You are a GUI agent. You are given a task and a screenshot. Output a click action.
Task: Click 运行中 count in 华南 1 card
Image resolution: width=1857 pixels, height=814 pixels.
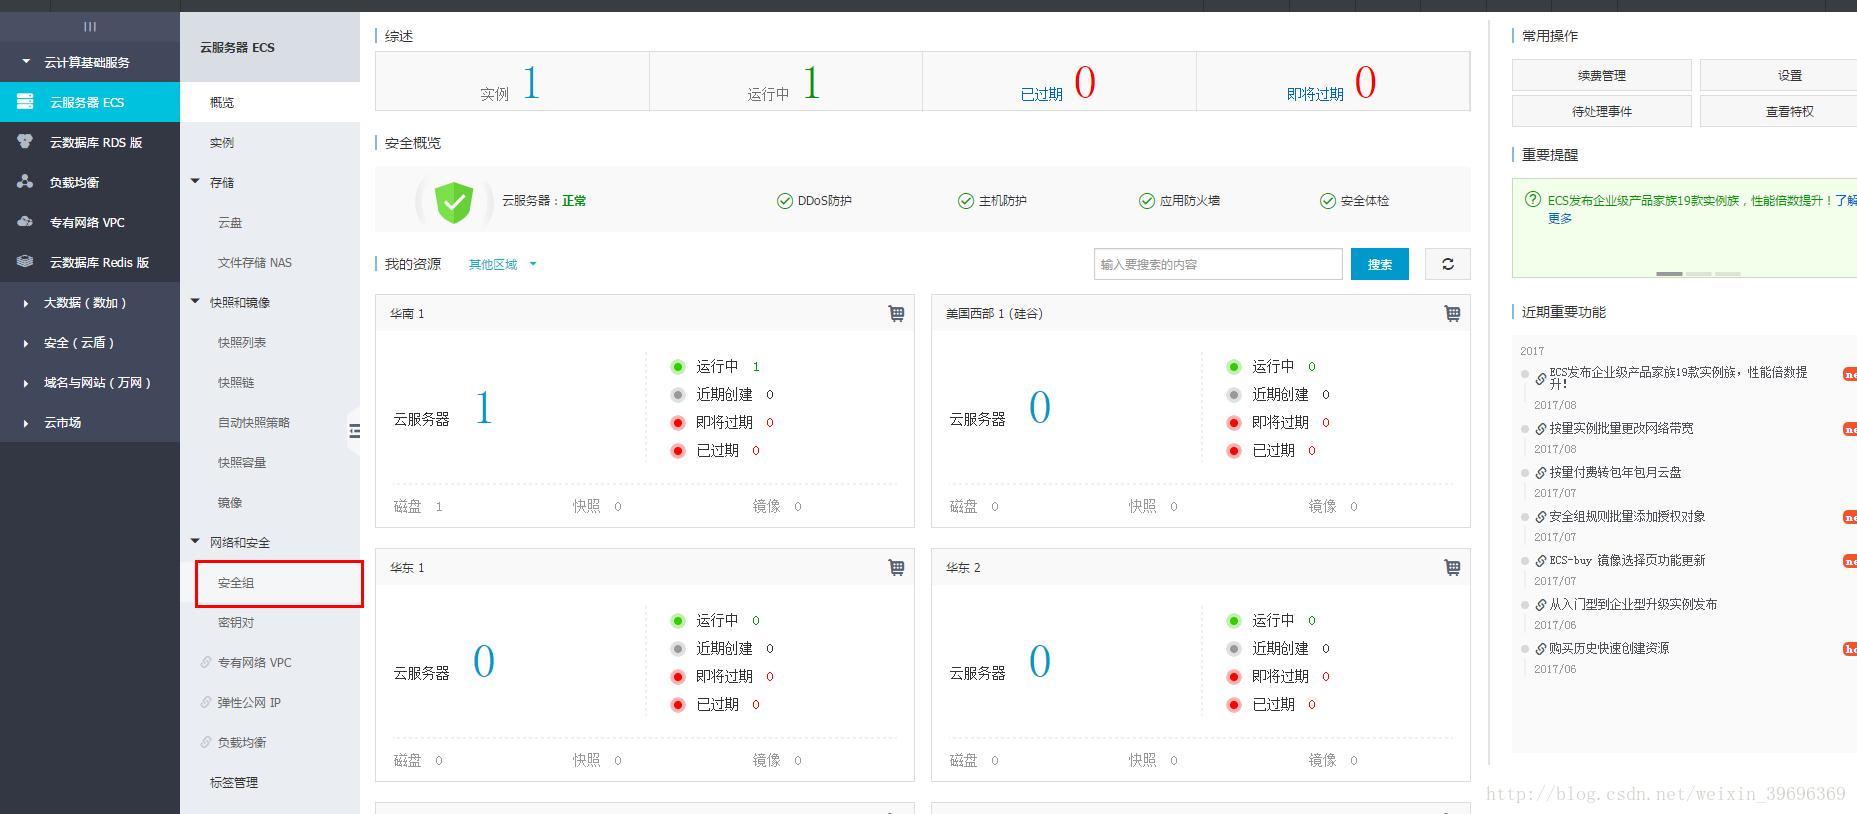(756, 367)
